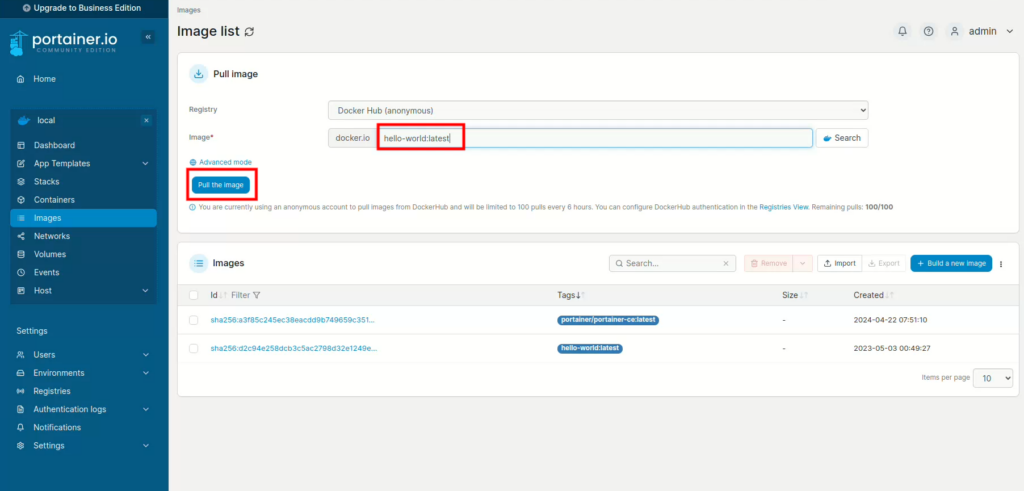
Task: Open the Items per page dropdown
Action: [x=994, y=378]
